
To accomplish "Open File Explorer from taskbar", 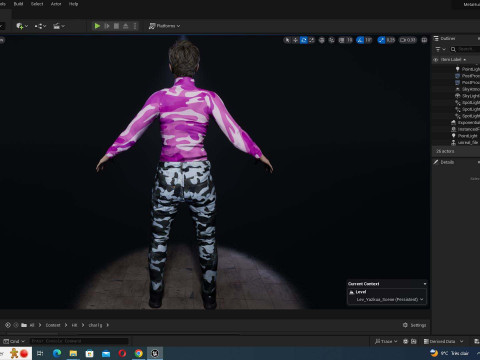I will [73, 353].
